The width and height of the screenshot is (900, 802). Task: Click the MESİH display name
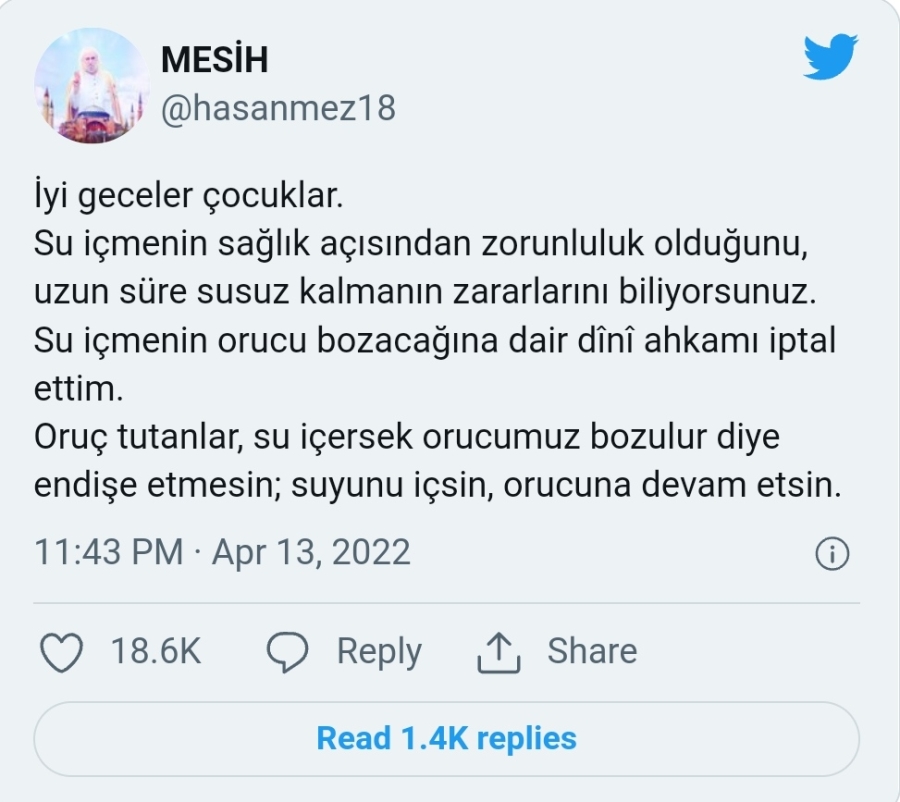[x=215, y=60]
